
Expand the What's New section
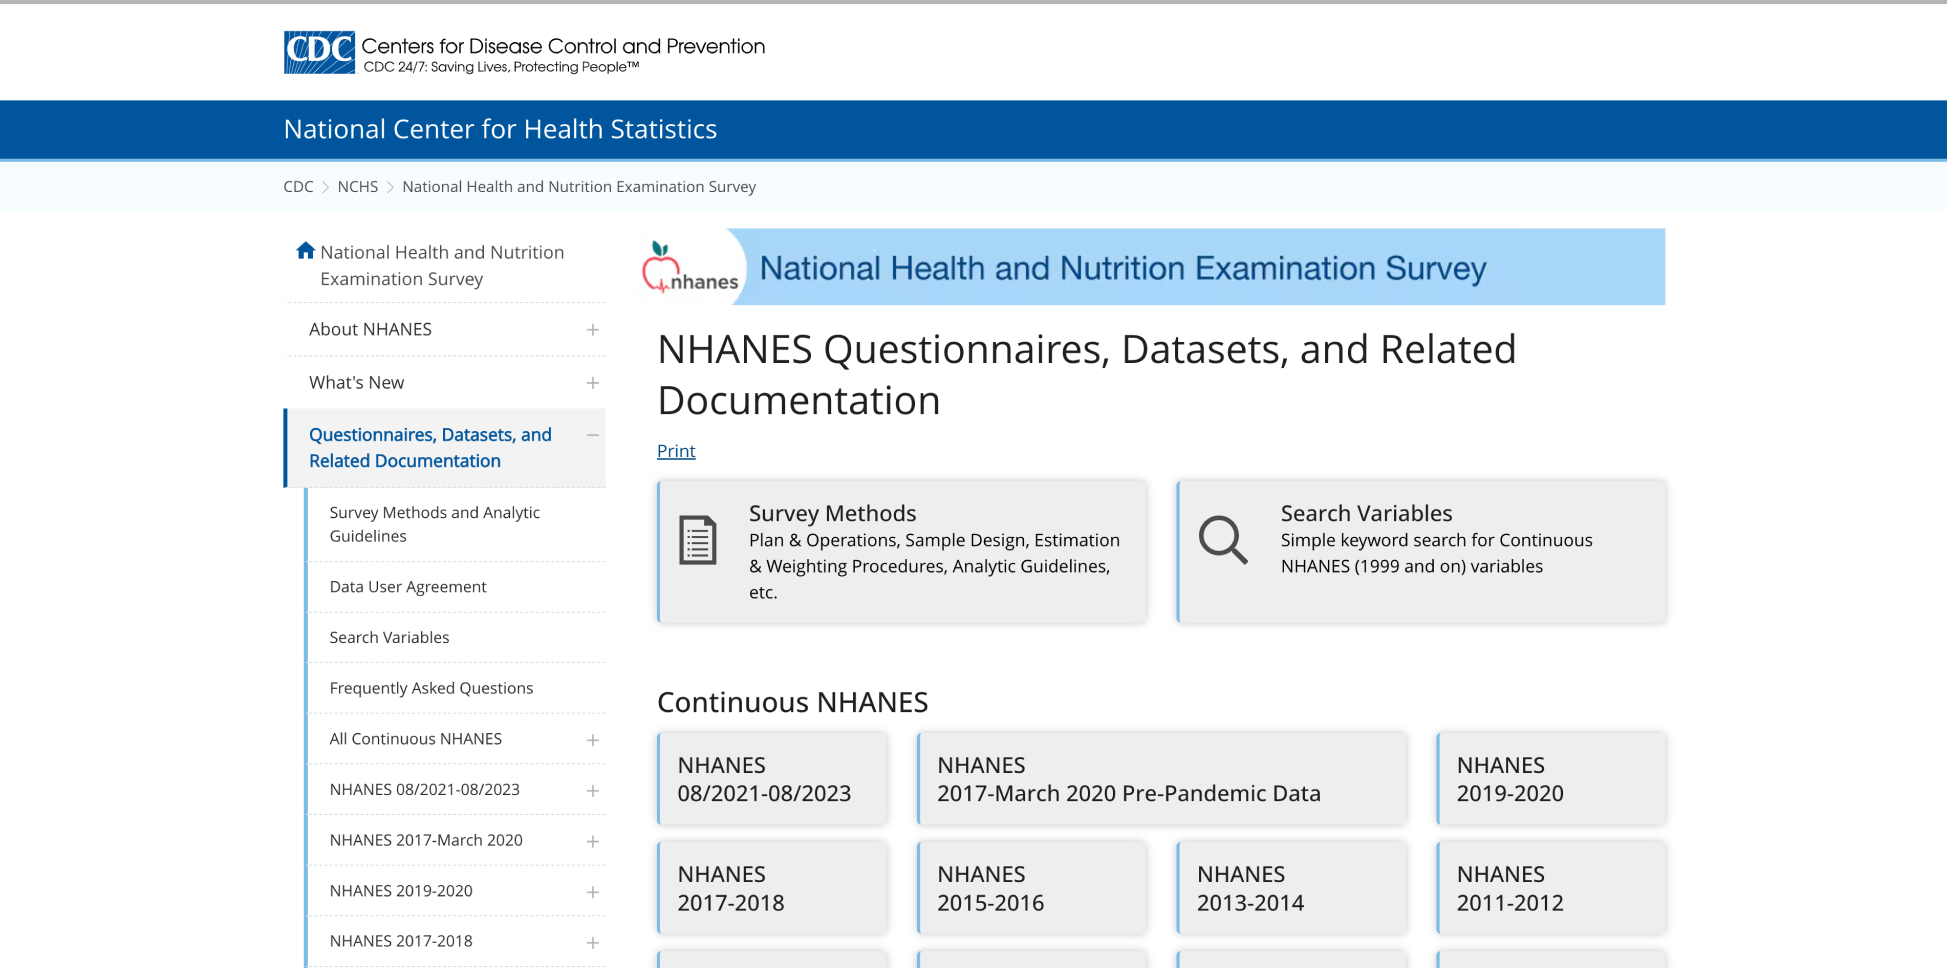(x=593, y=383)
